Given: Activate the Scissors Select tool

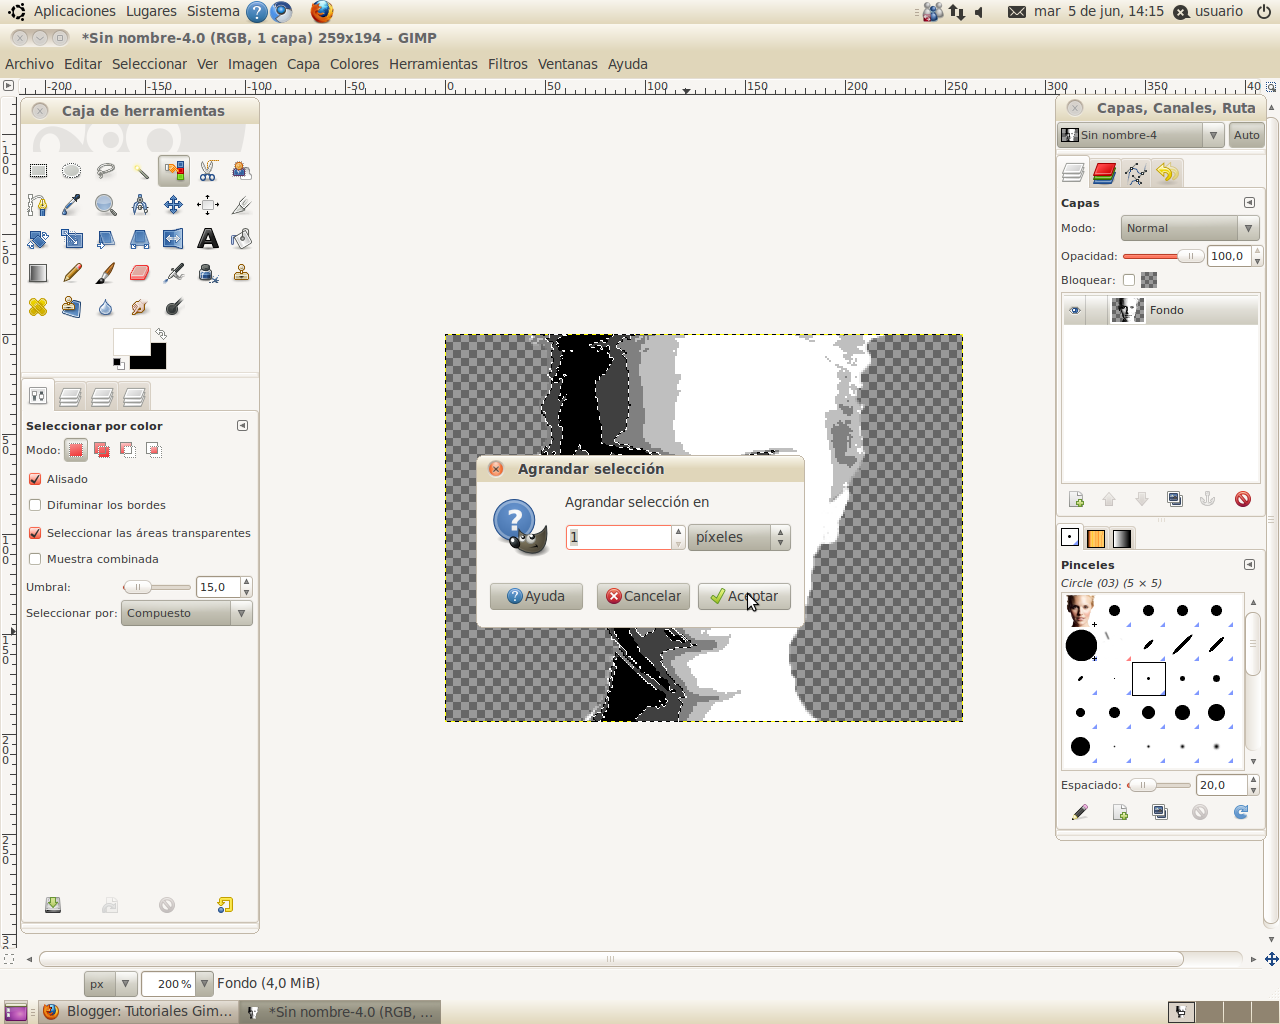Looking at the screenshot, I should point(207,170).
